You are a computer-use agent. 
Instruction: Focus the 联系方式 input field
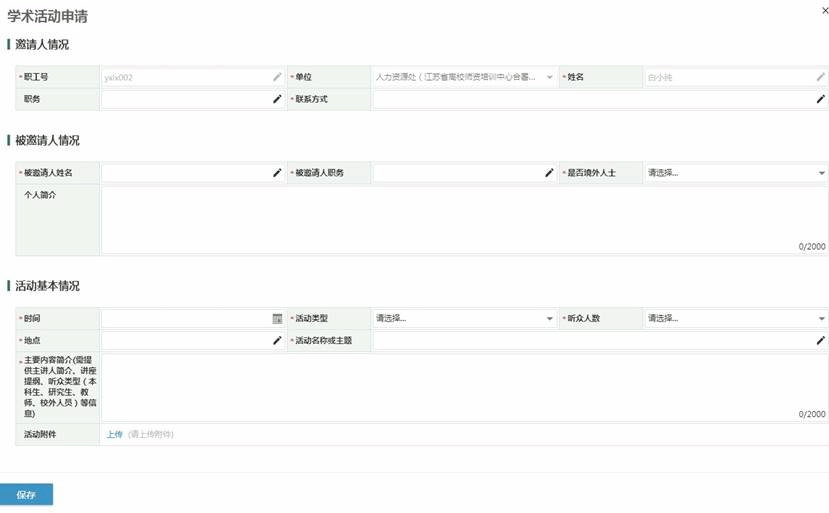(x=590, y=99)
